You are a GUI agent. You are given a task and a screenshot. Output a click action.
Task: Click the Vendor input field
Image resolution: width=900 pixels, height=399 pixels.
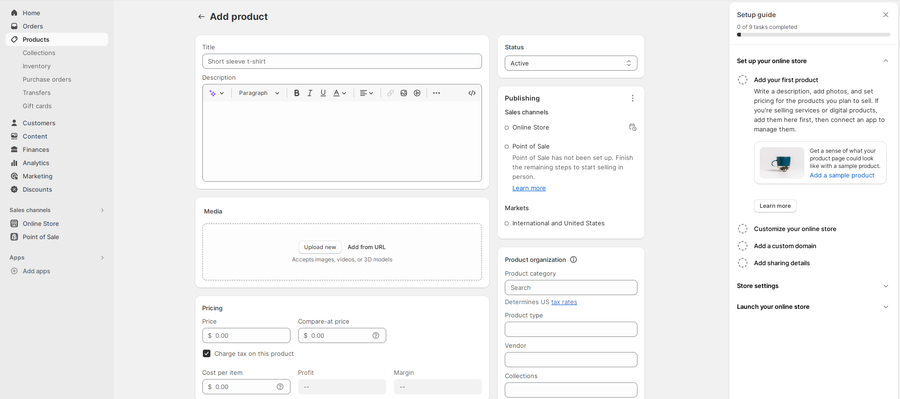pyautogui.click(x=571, y=359)
